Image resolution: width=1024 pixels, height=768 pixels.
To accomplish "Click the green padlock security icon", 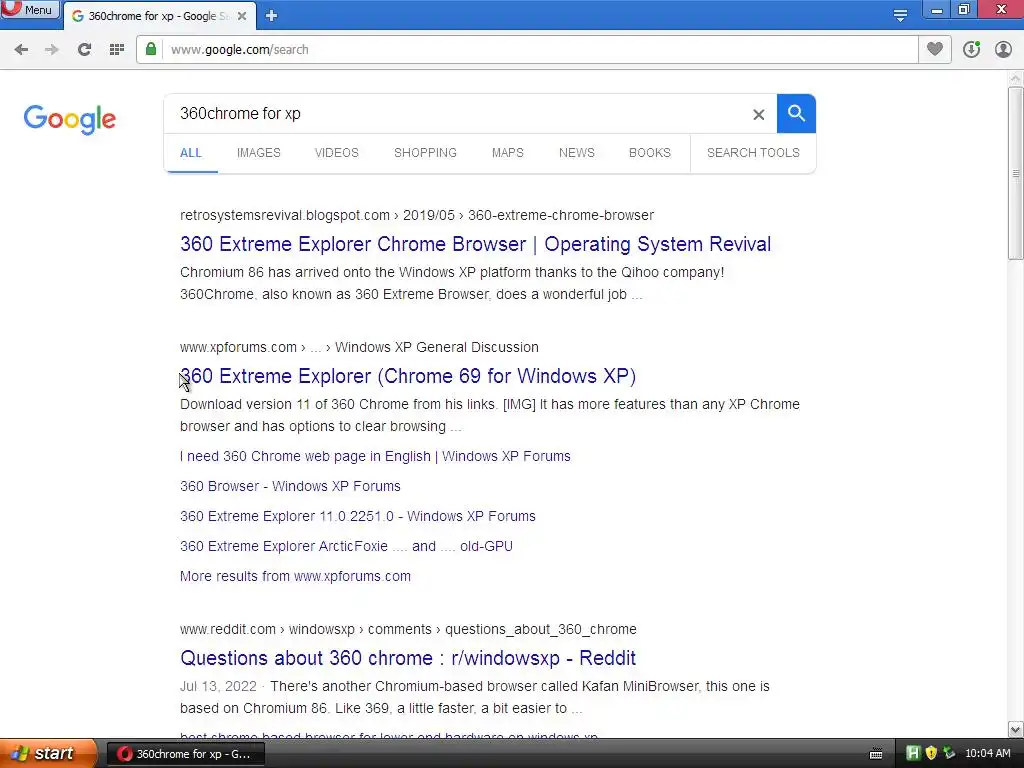I will tap(151, 49).
